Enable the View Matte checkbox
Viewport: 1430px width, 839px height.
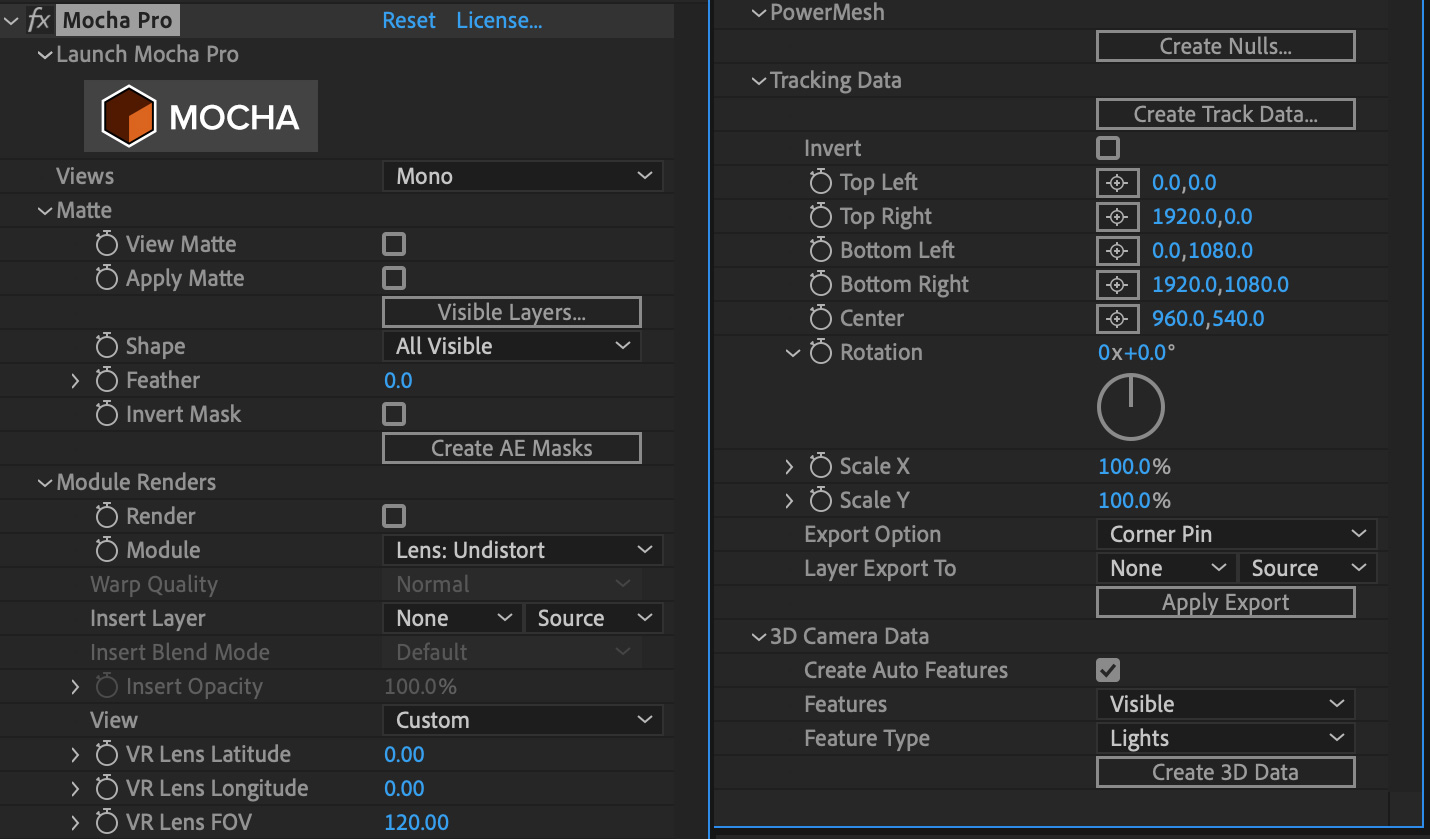[x=395, y=244]
